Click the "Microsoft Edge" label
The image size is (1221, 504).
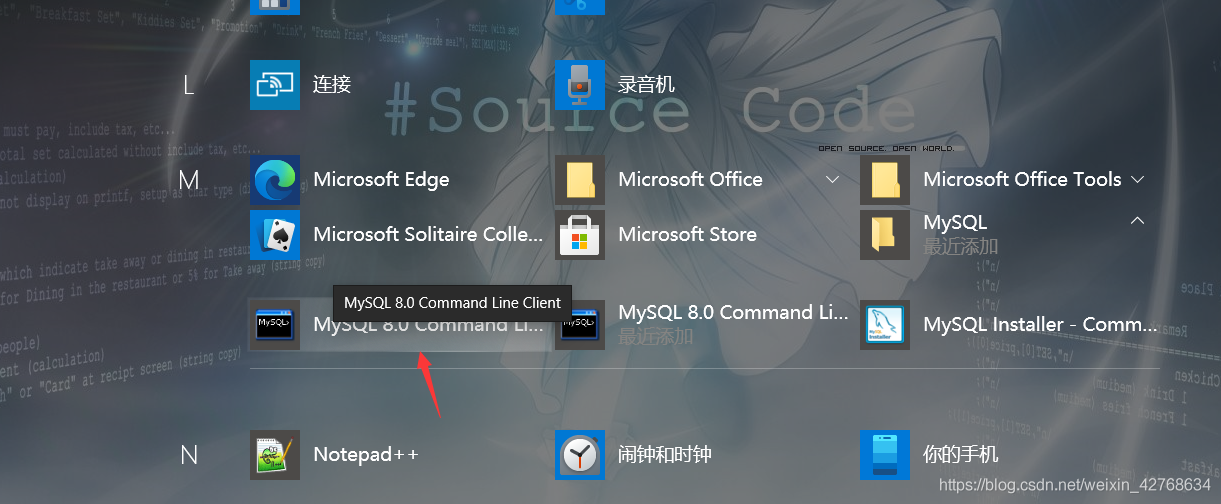coord(381,180)
